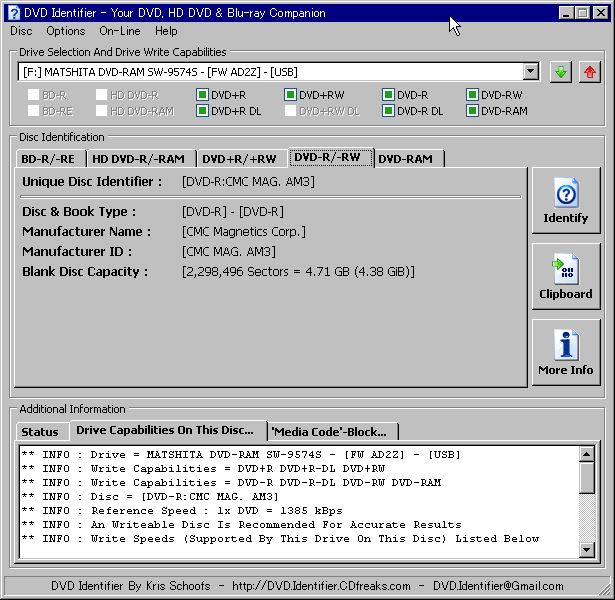Toggle the BD-RE capability checkbox
This screenshot has height=600, width=615.
tap(33, 111)
